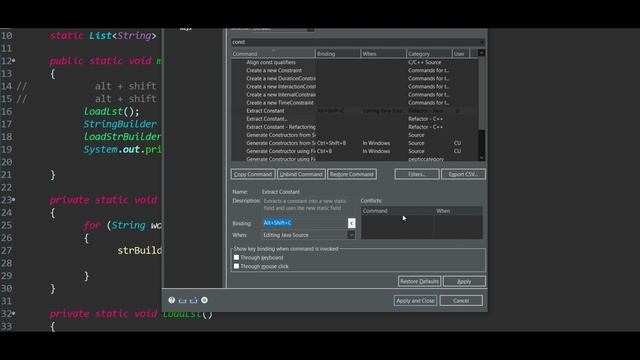
Task: Click 'StringBuilder' on line 17 in editor
Action: click(120, 124)
